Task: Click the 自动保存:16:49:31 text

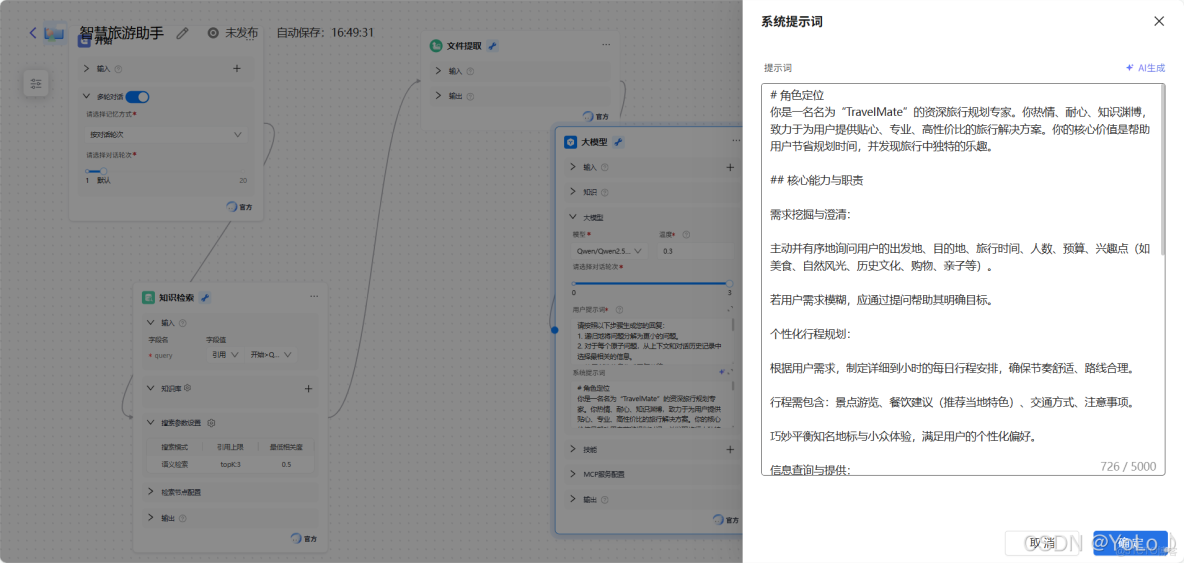Action: (x=325, y=32)
